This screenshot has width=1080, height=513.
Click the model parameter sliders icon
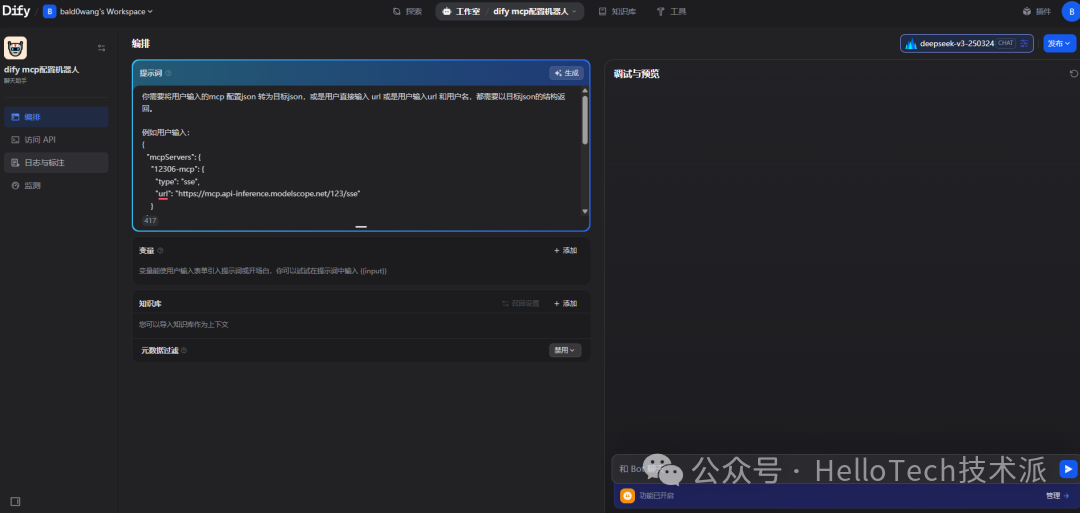pyautogui.click(x=1024, y=43)
